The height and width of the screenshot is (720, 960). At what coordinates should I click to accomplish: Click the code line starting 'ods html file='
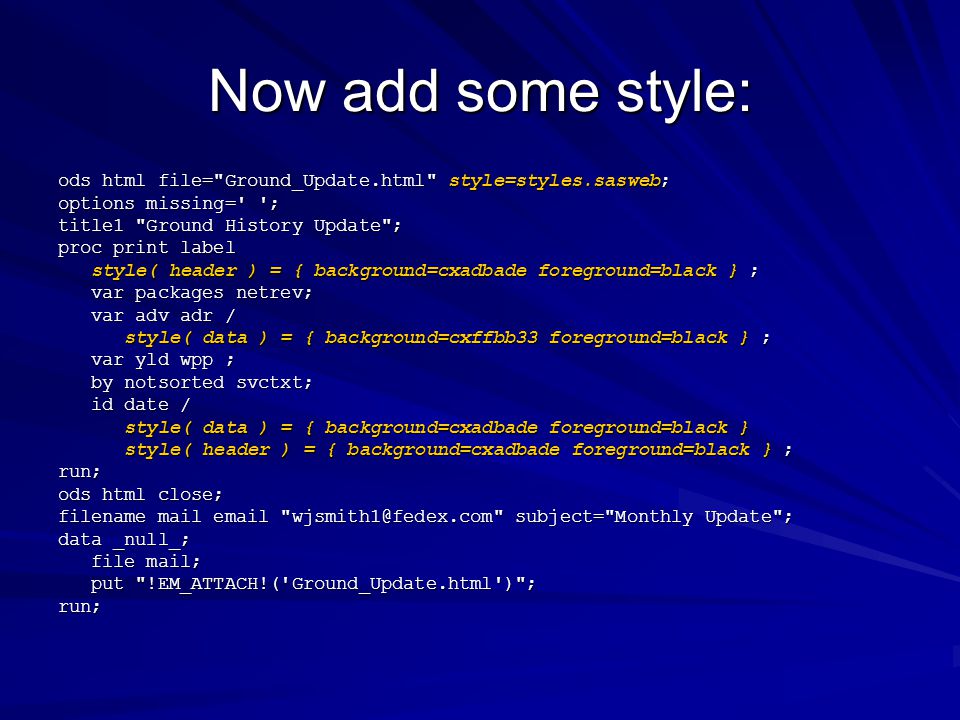[x=364, y=181]
